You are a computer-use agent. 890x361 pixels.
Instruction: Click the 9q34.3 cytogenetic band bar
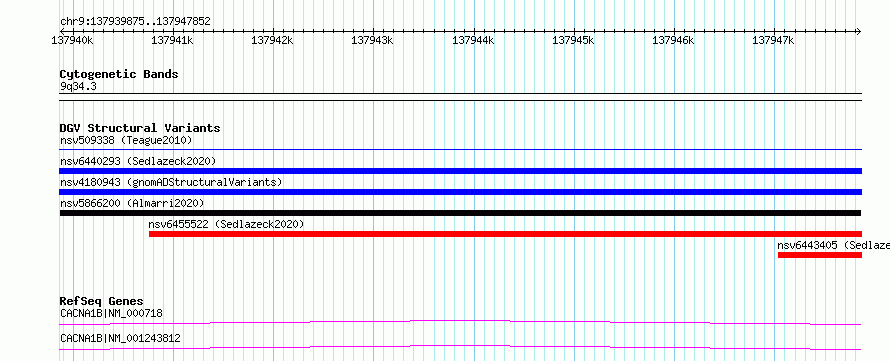(460, 96)
